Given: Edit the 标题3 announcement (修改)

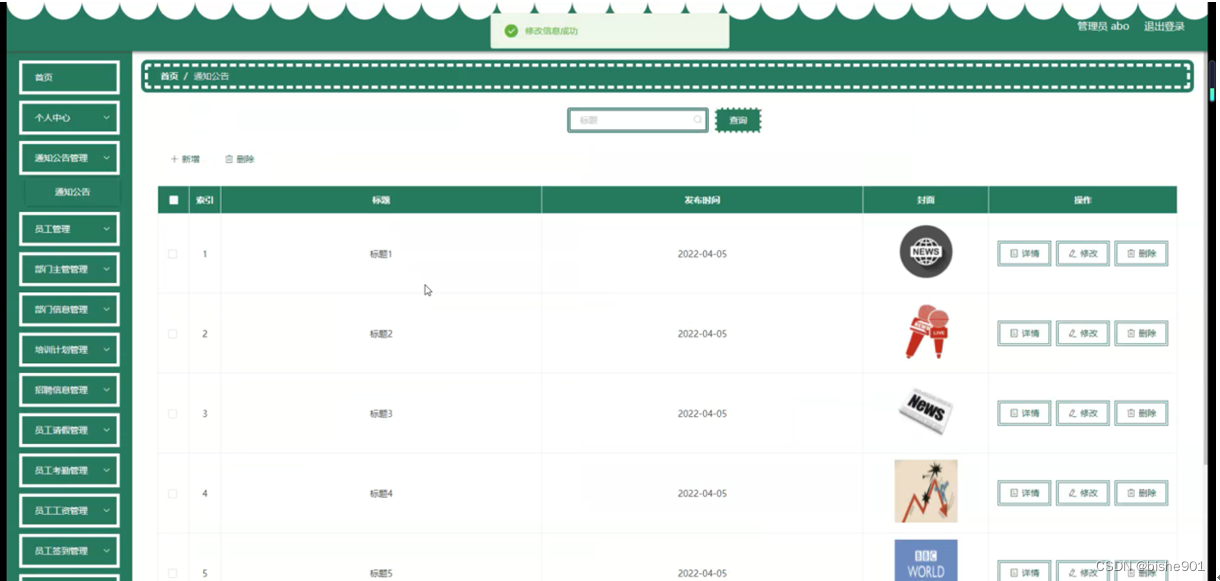Looking at the screenshot, I should [1083, 413].
